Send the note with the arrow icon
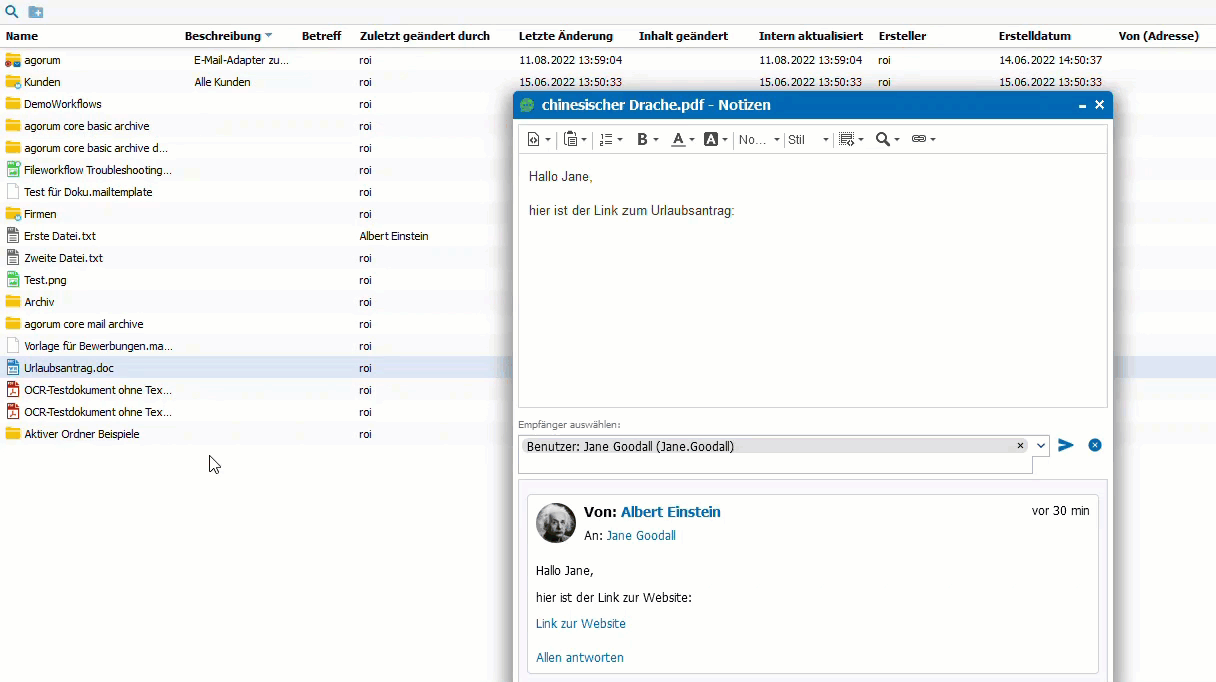The height and width of the screenshot is (682, 1216). coord(1066,445)
